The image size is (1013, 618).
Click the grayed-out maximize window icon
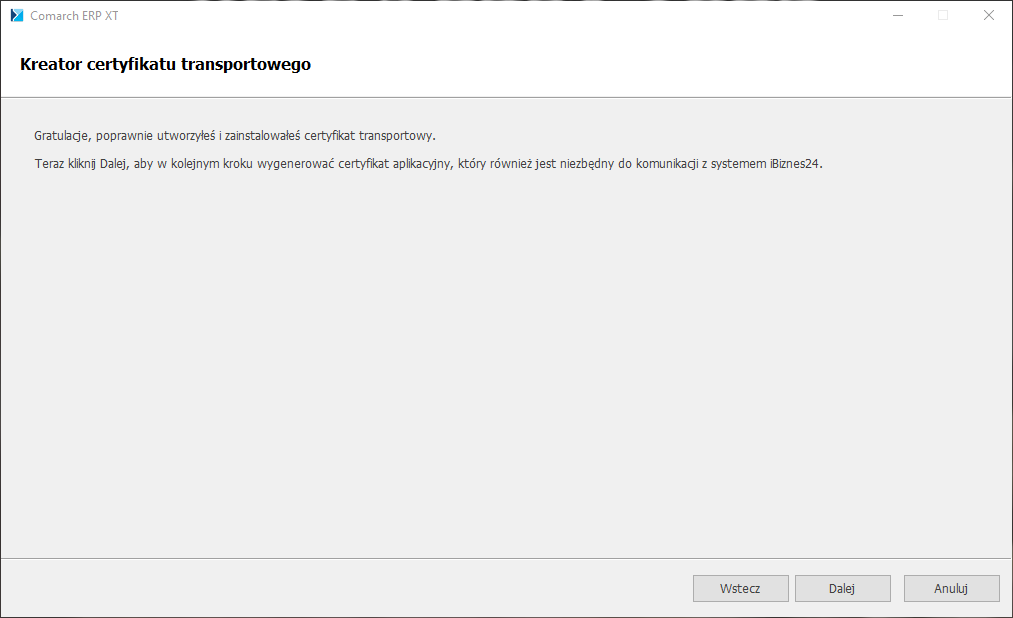click(x=942, y=15)
